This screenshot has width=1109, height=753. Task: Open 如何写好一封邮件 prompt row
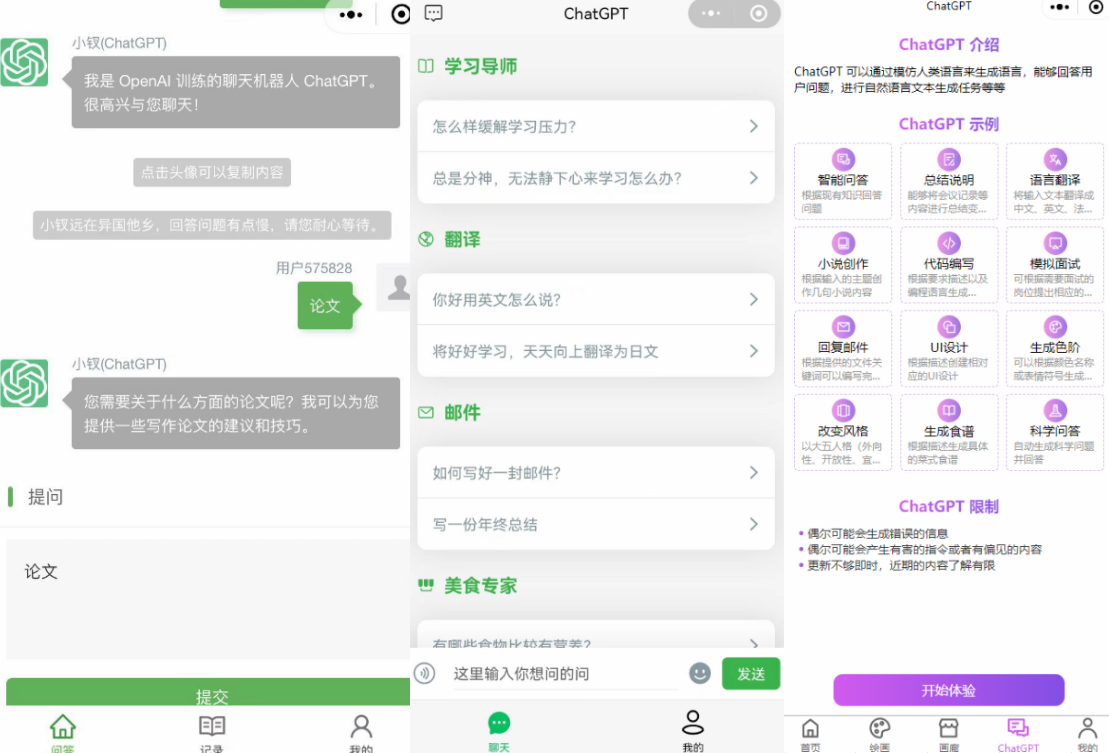(x=596, y=473)
